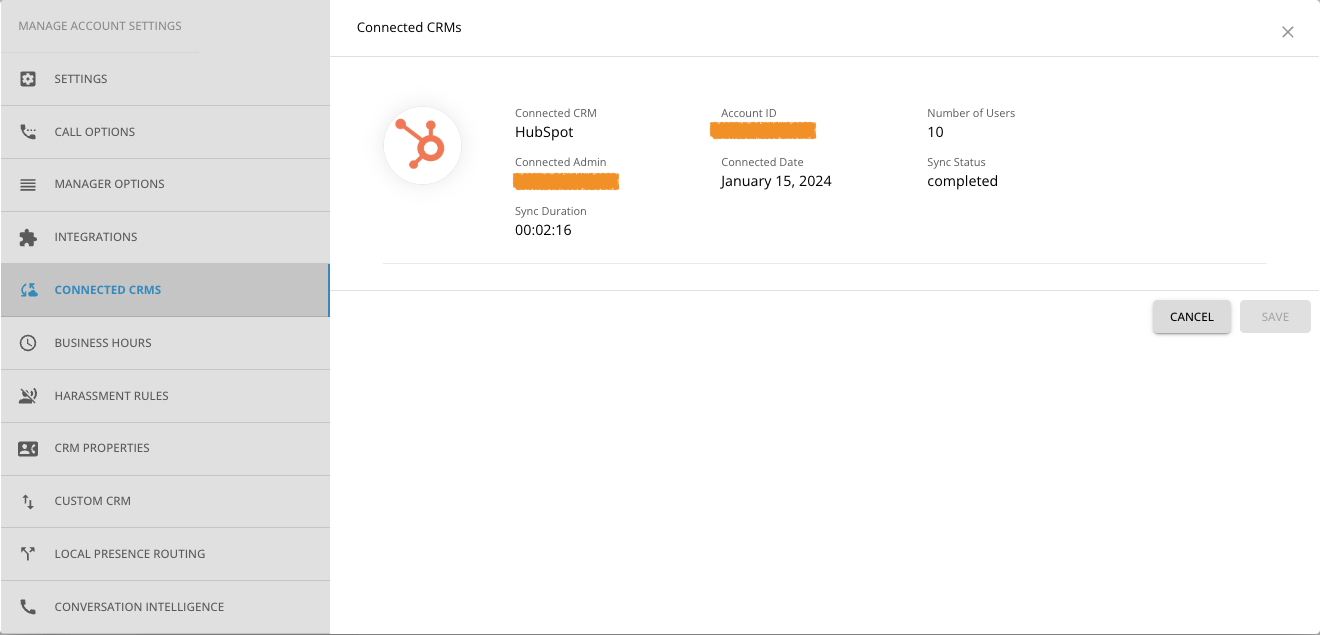
Task: Click the Manage Account Settings header
Action: pyautogui.click(x=100, y=26)
